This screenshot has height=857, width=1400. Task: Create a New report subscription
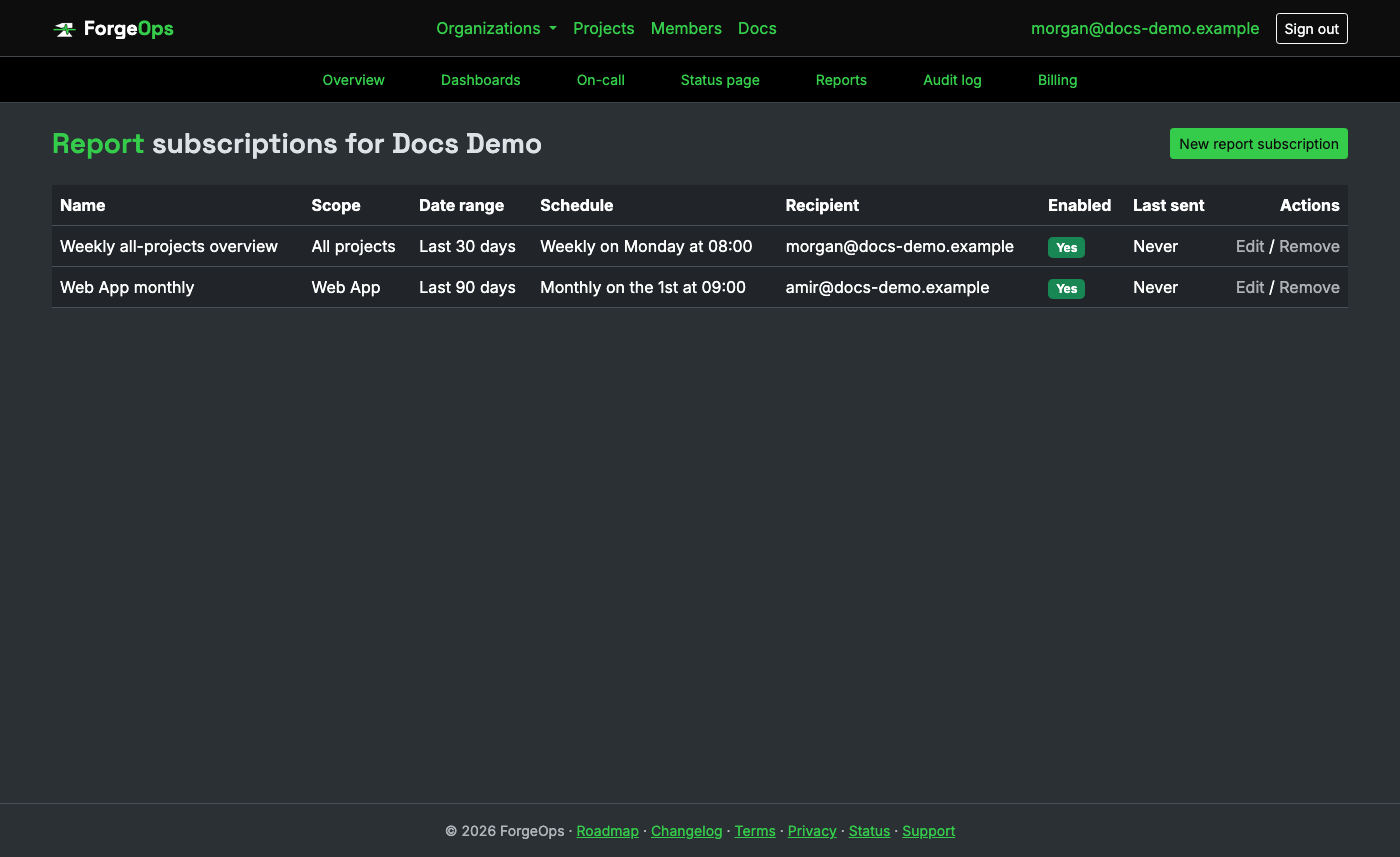pos(1258,144)
